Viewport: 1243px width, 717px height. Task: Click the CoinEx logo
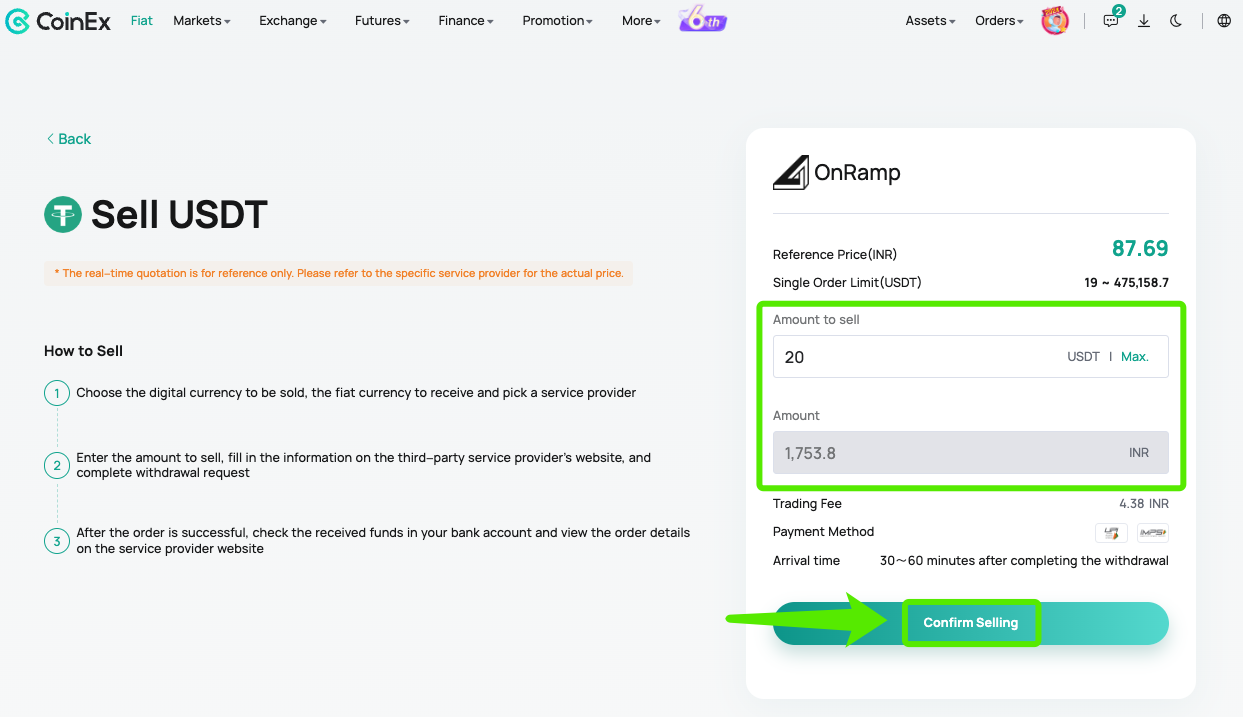[57, 20]
